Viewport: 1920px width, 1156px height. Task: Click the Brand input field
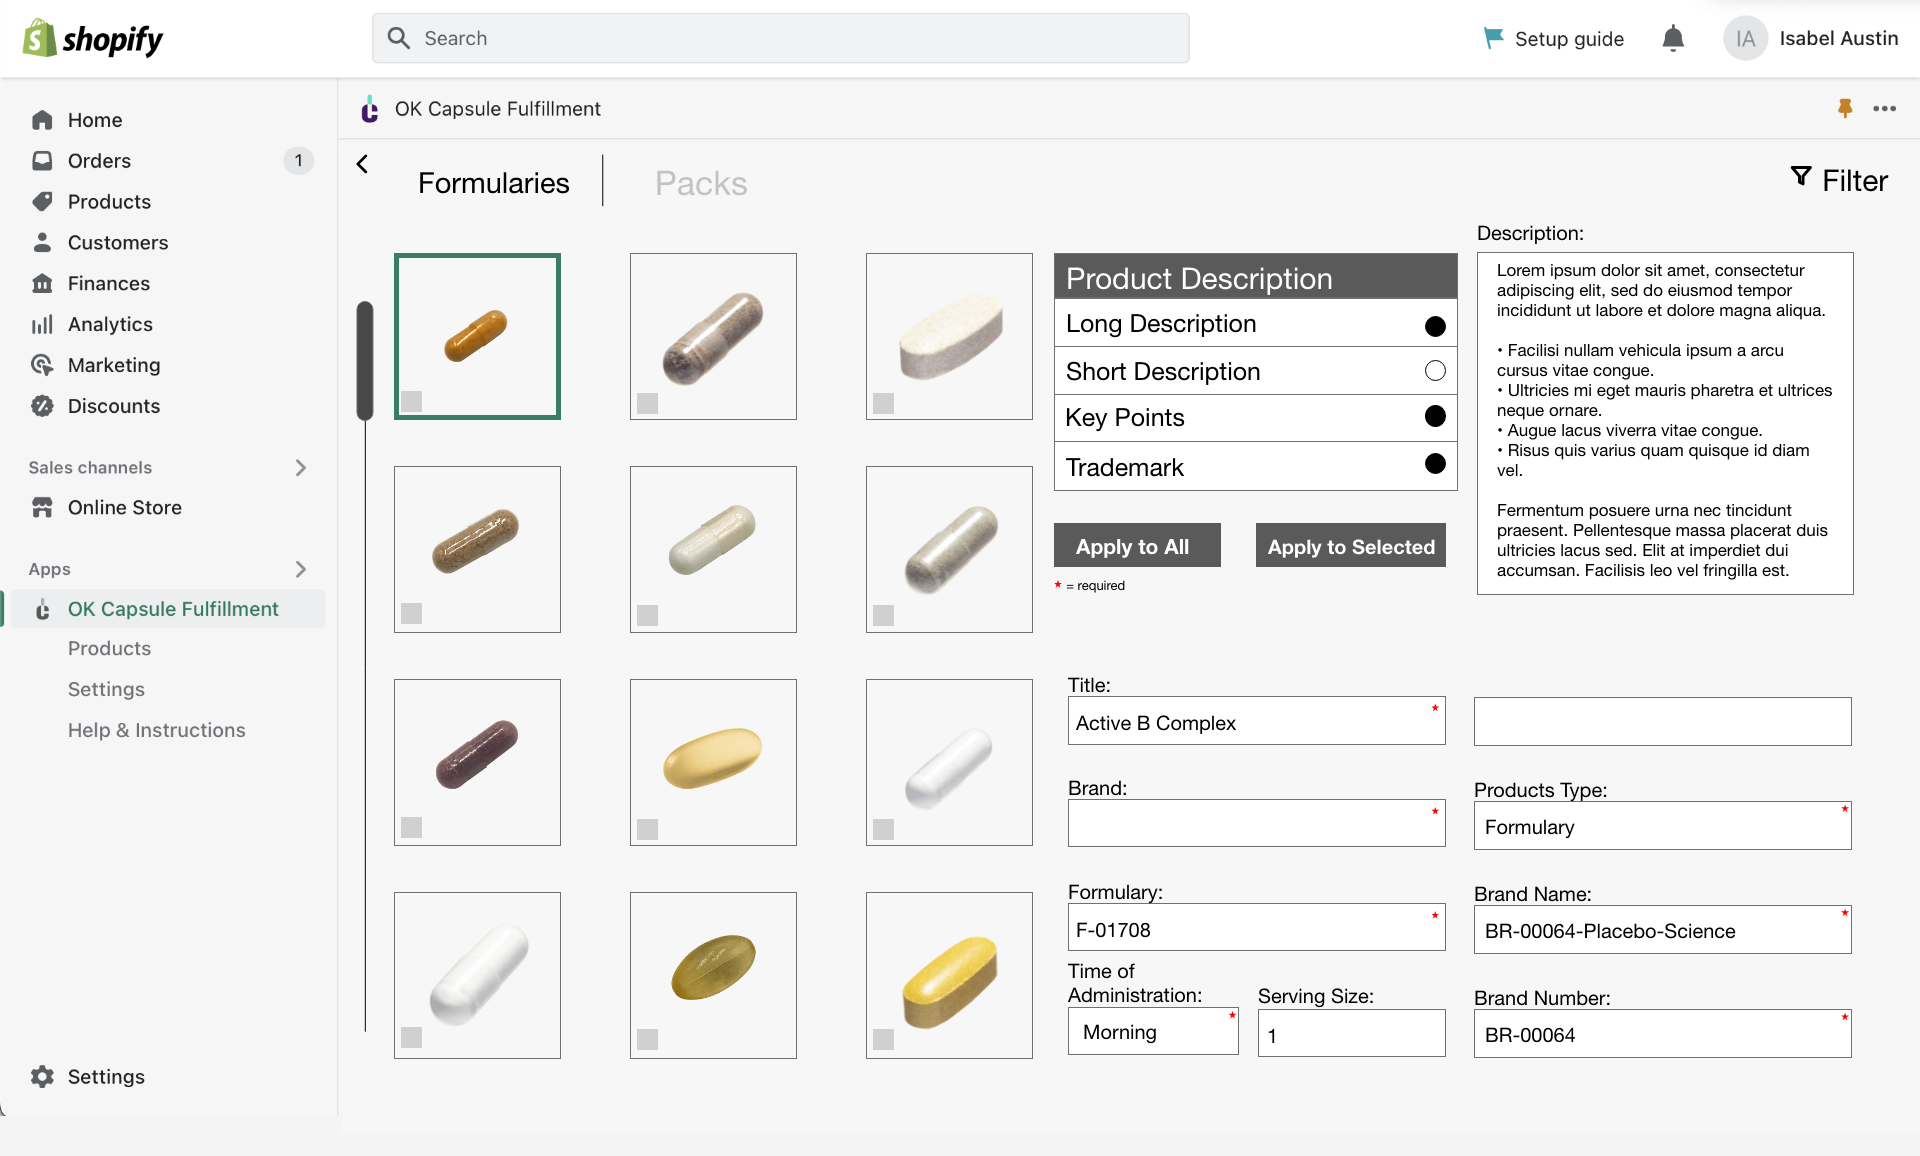(x=1255, y=825)
